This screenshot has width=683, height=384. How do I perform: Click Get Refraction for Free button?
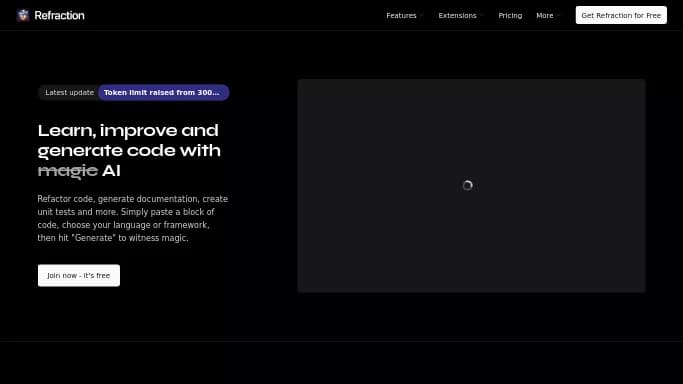(621, 15)
